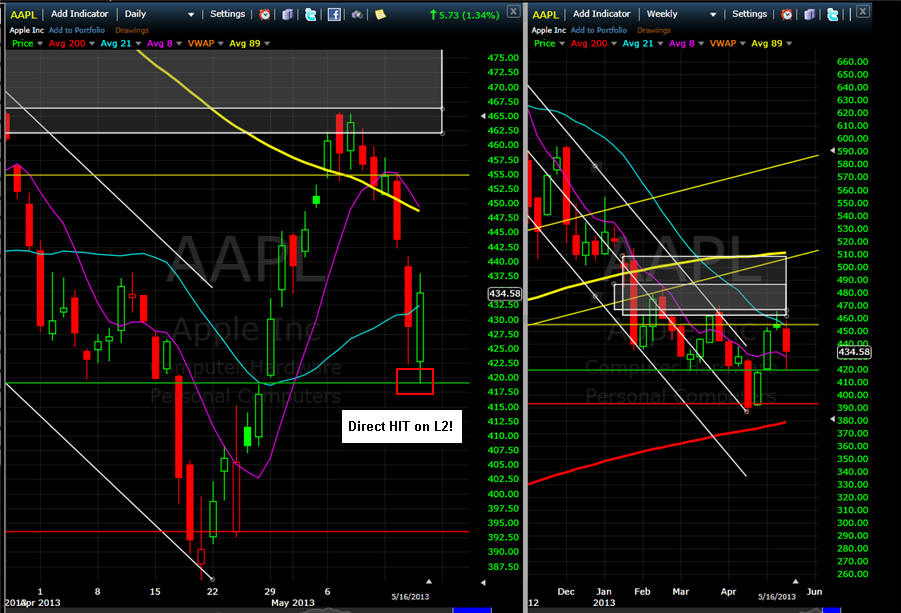Click the 434.58 current price label on Weekly axis

[x=854, y=352]
